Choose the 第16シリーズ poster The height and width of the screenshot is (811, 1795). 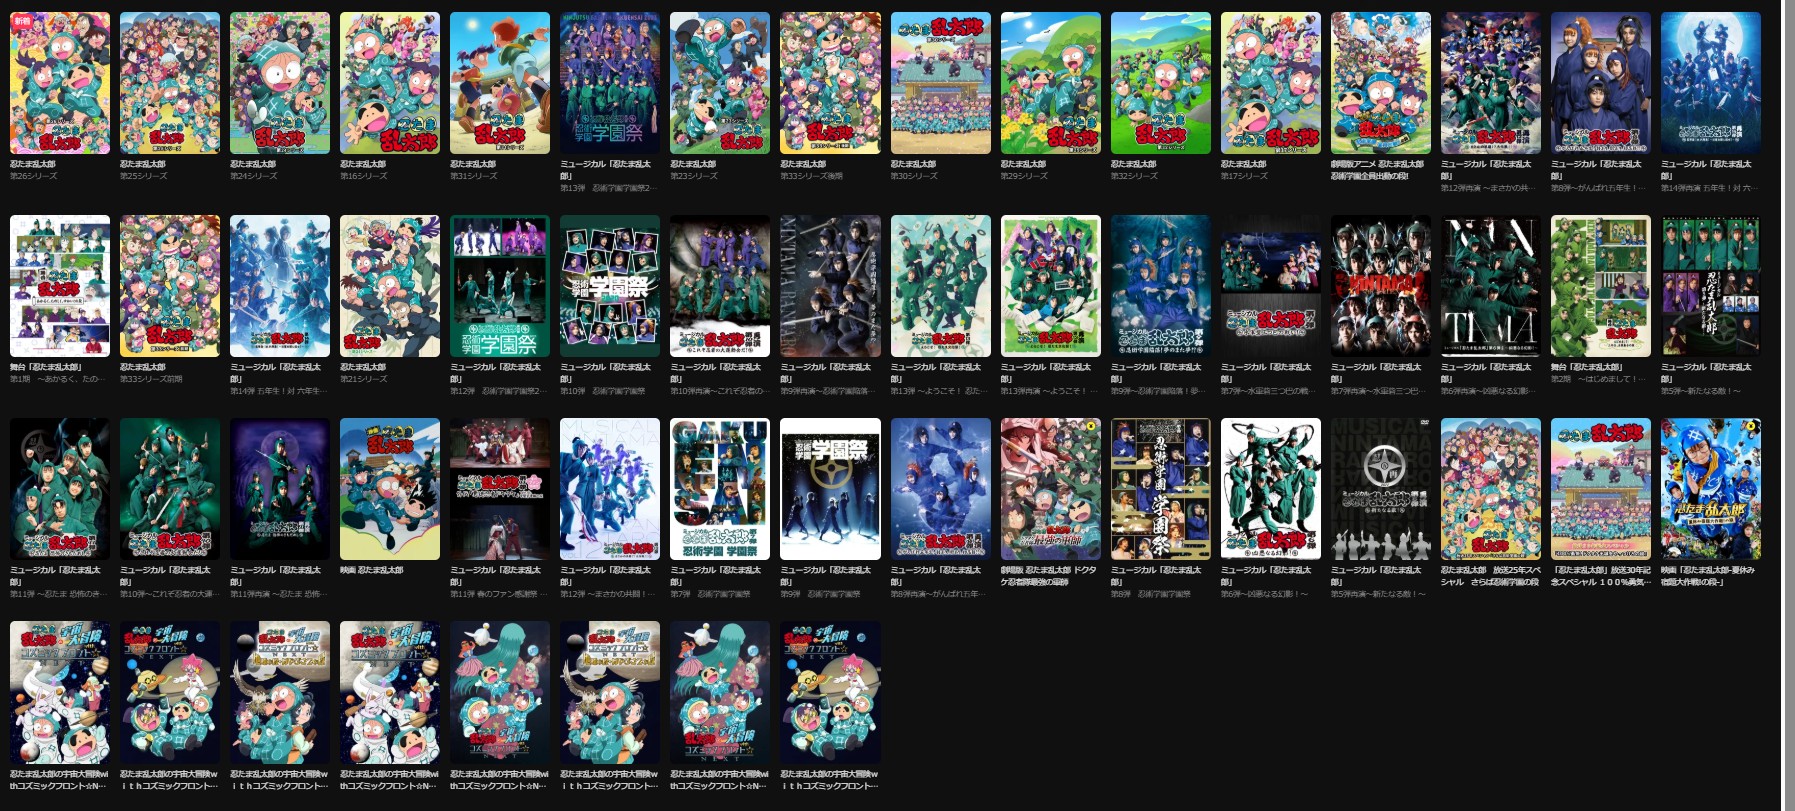pos(390,83)
